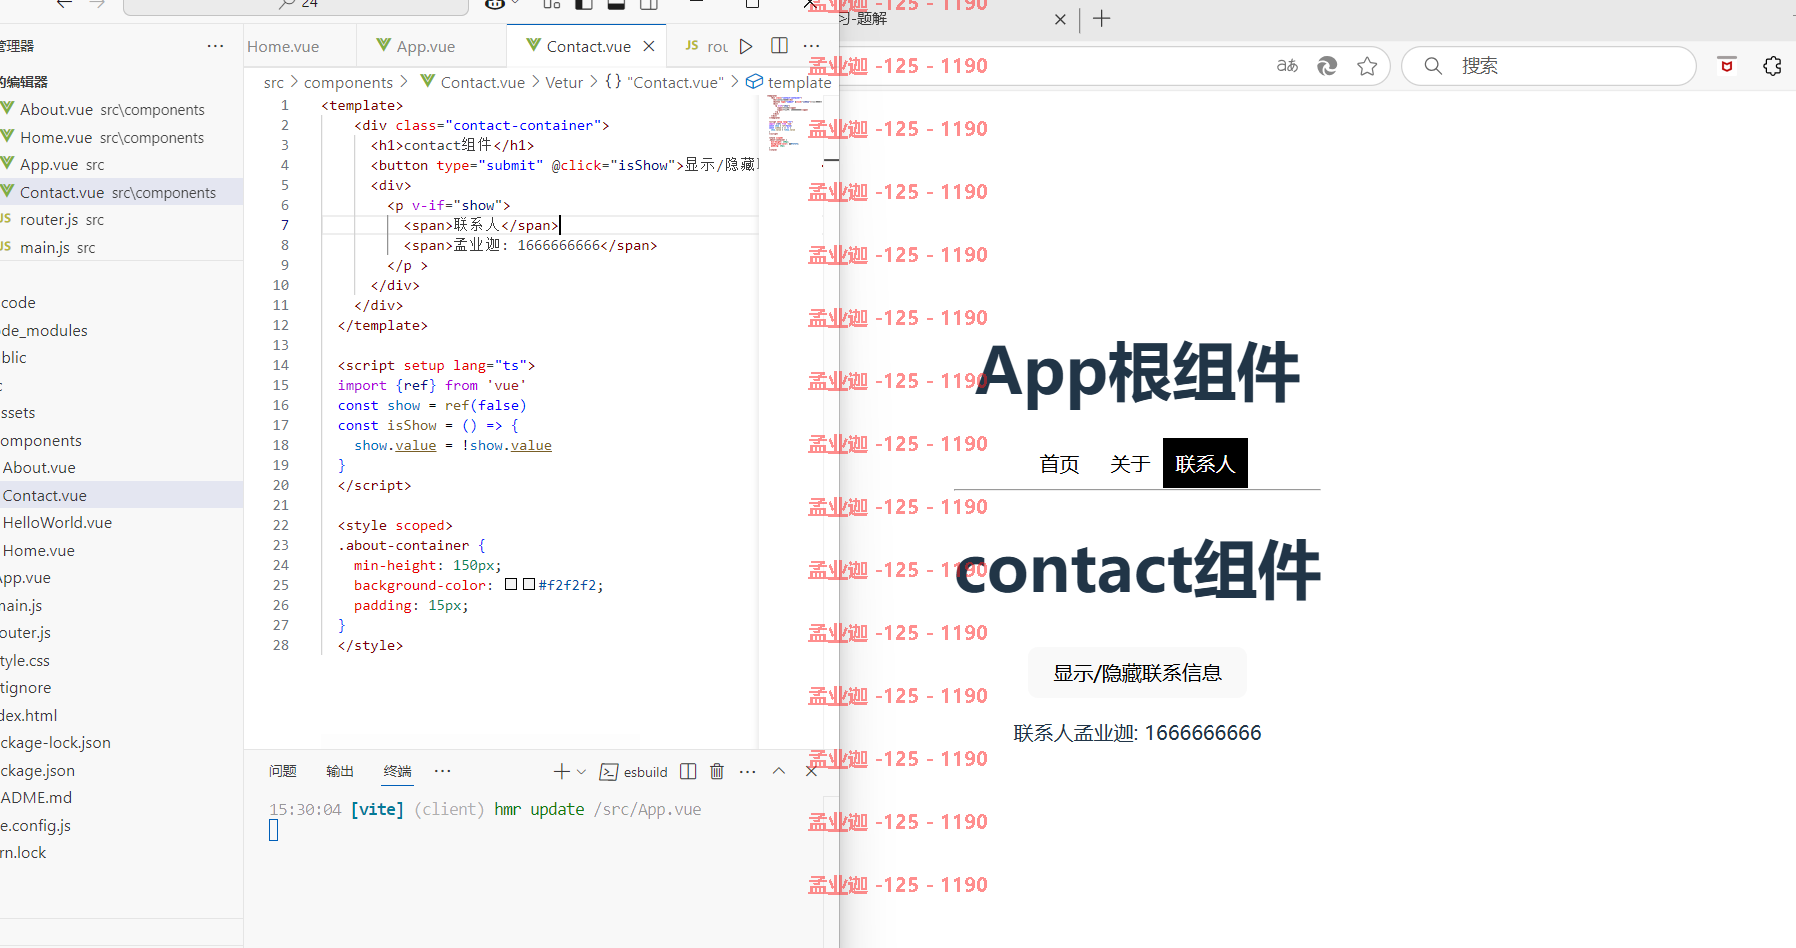The width and height of the screenshot is (1796, 948).
Task: Select the 终端 panel tab
Action: click(397, 771)
